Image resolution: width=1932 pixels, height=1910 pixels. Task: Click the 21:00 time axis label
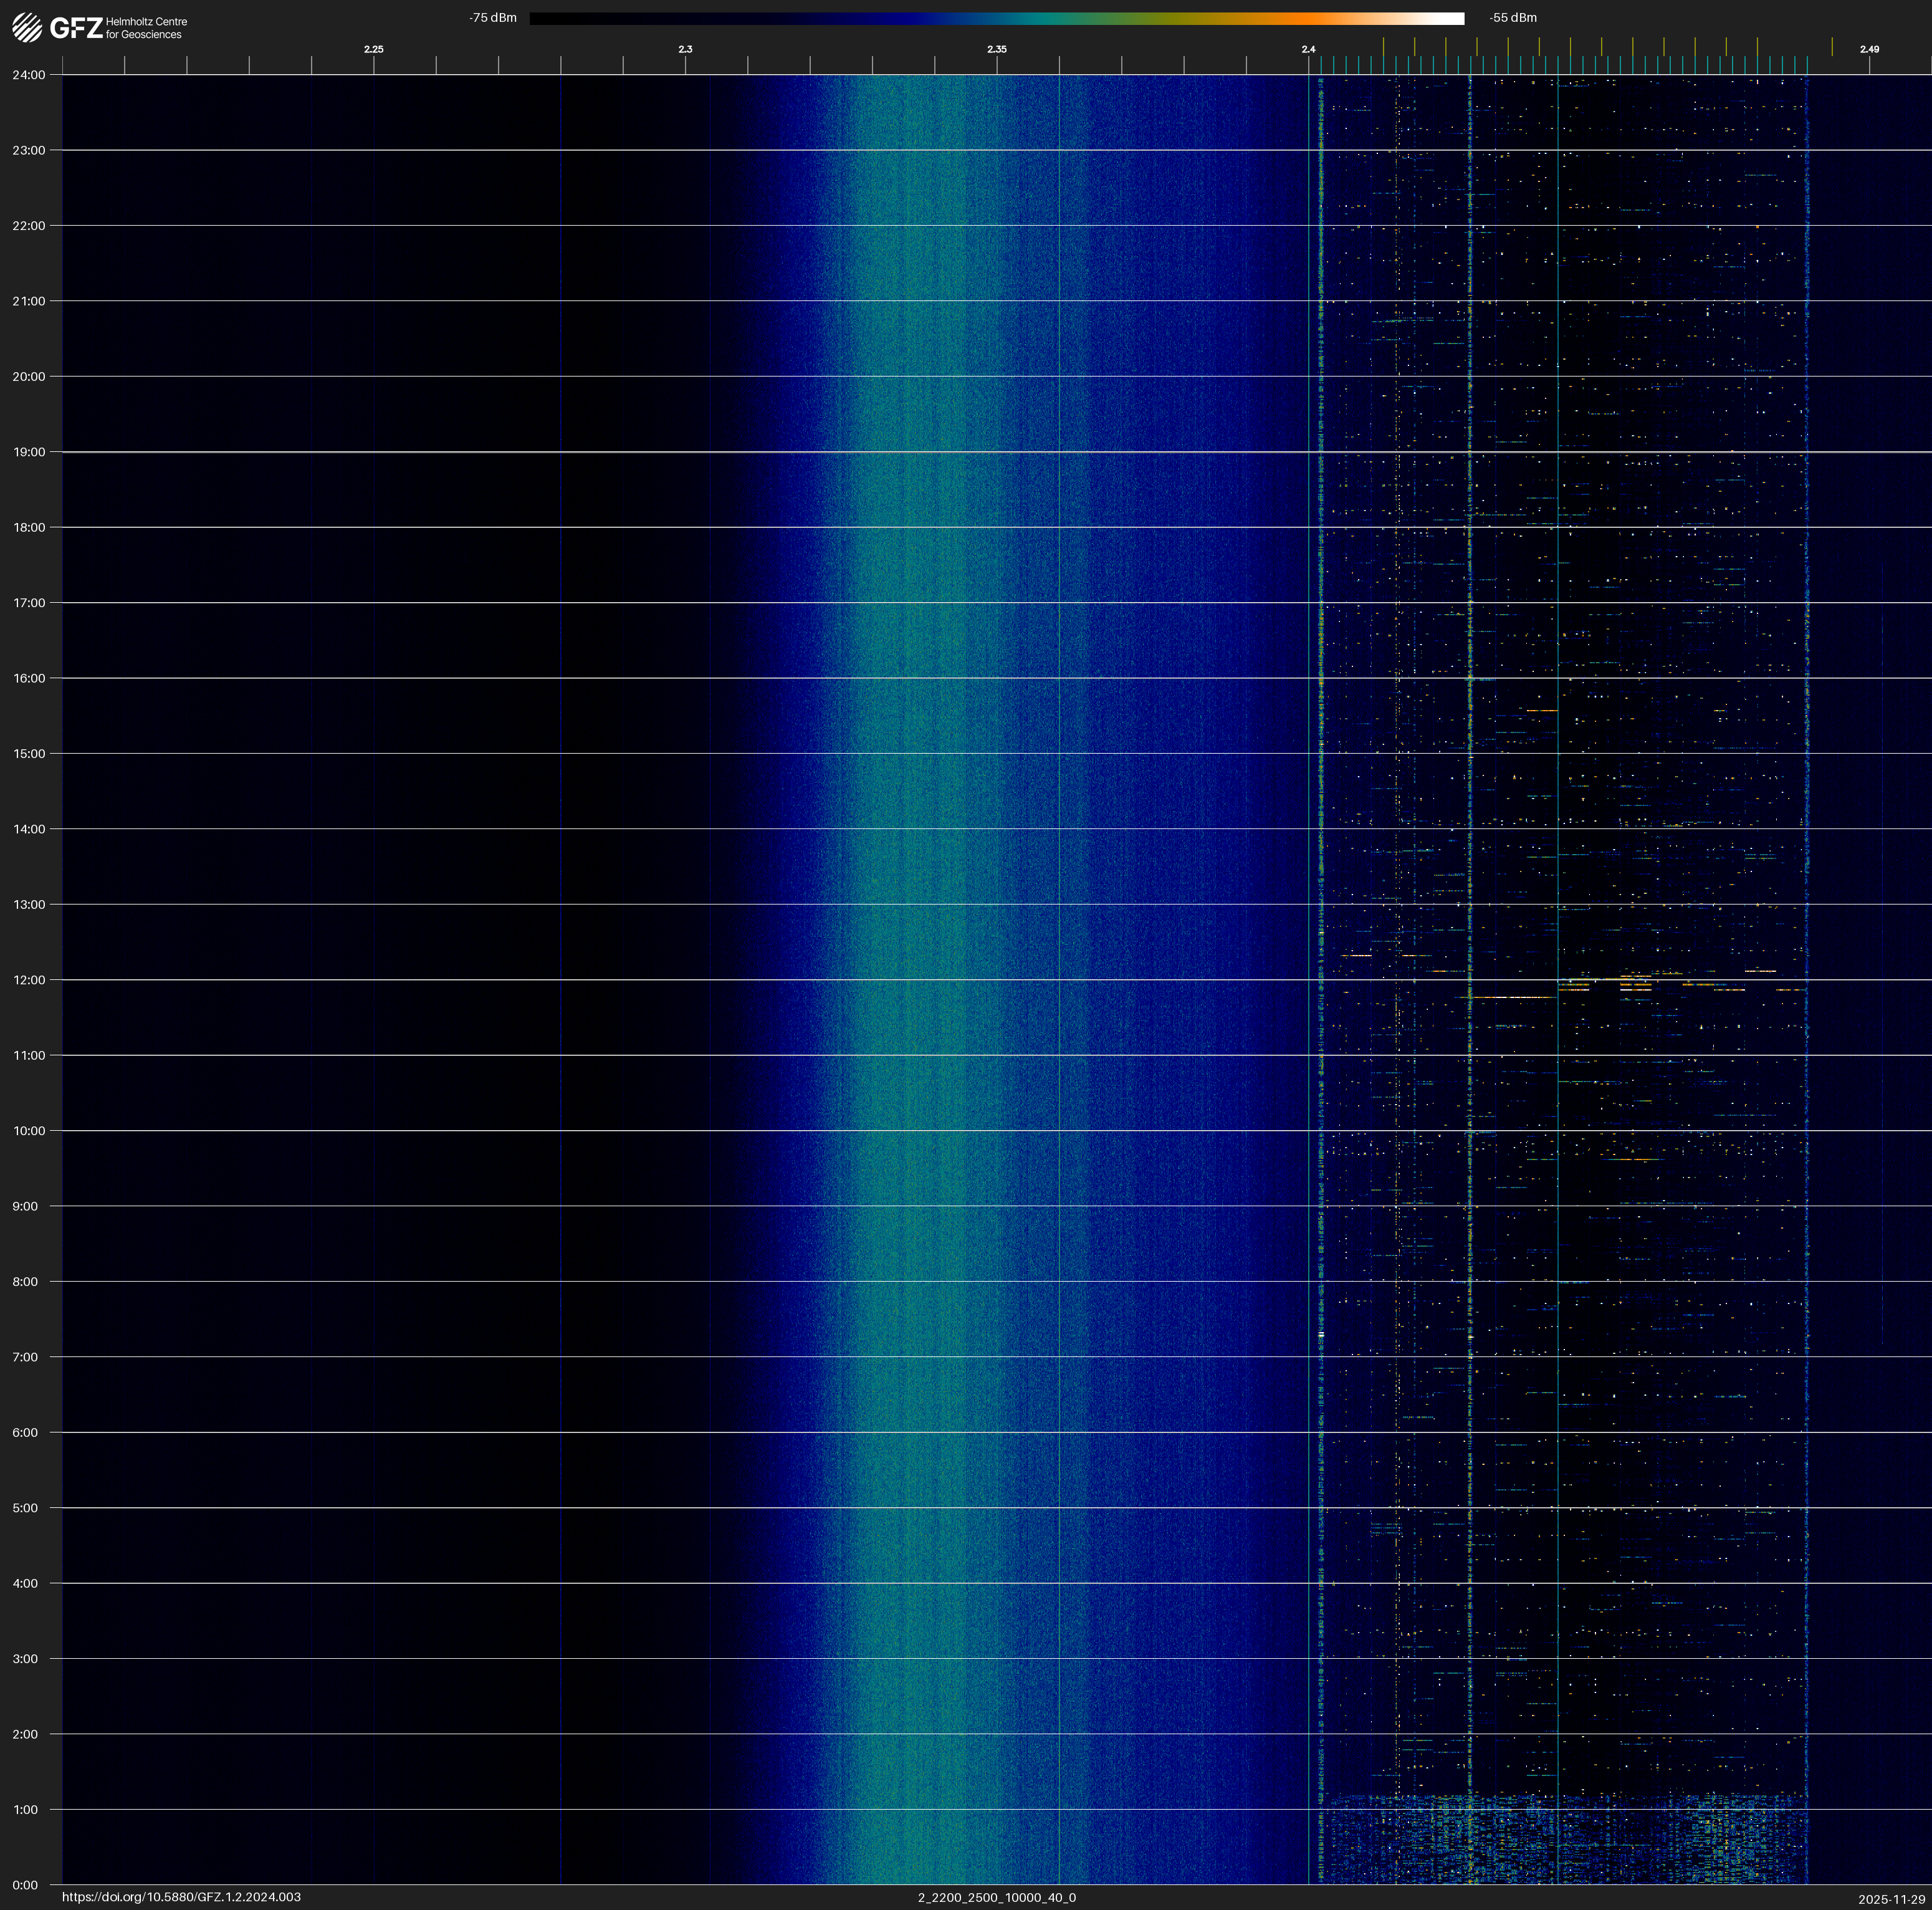click(x=28, y=301)
